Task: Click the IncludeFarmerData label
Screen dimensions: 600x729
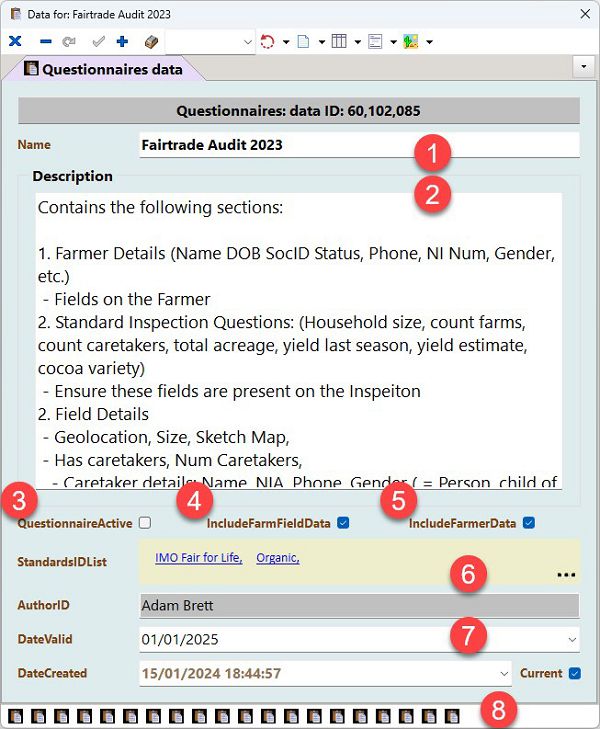Action: click(462, 523)
